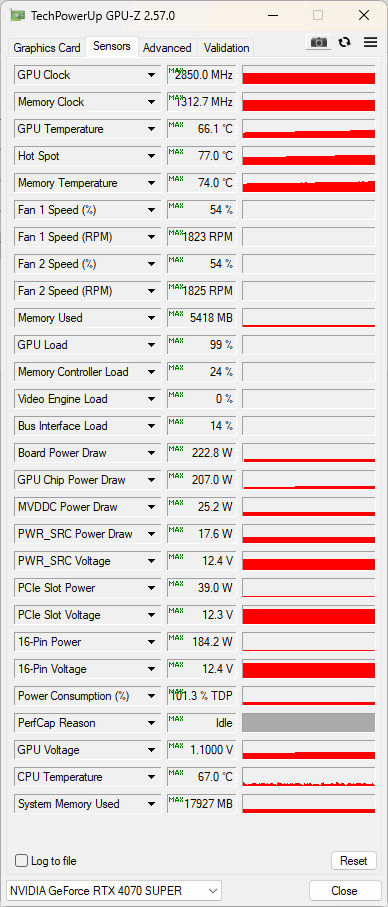The width and height of the screenshot is (388, 907).
Task: Open the NVIDIA GeForce RTX 4070 SUPER dropdown
Action: tap(114, 891)
